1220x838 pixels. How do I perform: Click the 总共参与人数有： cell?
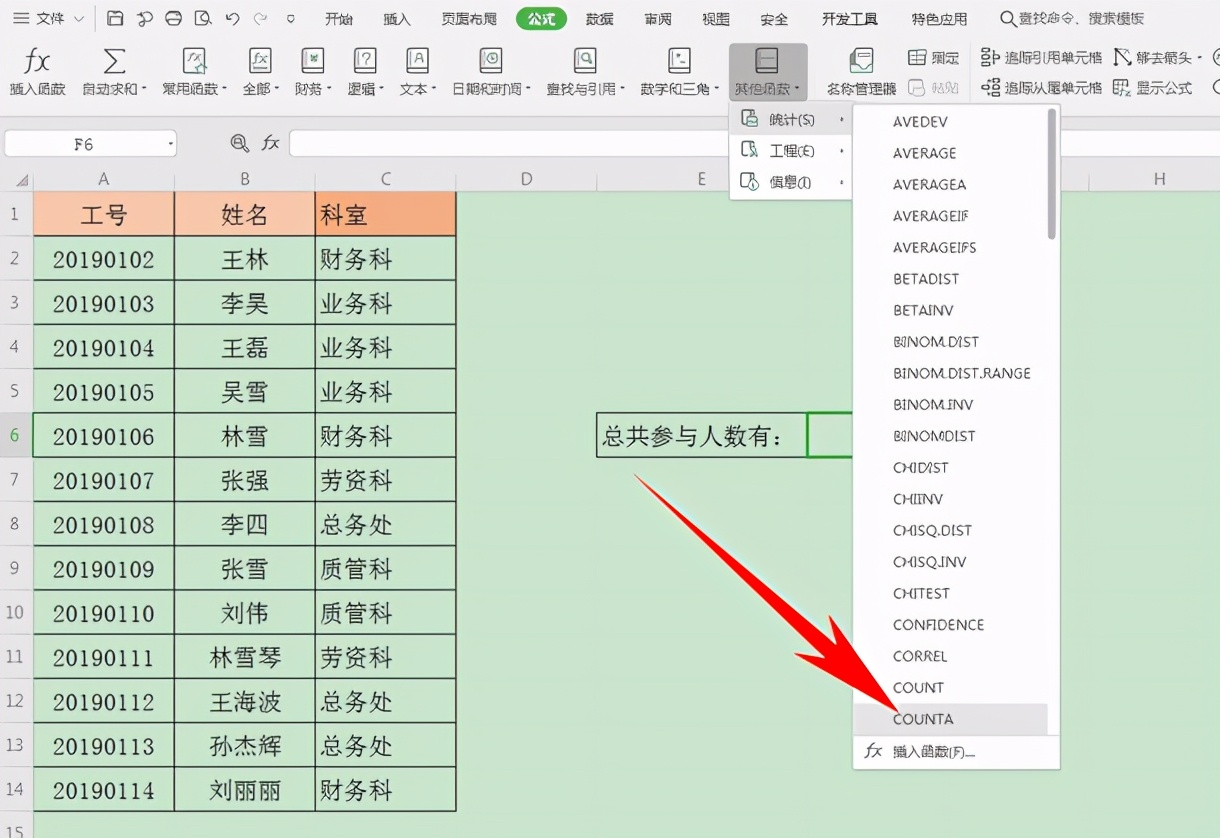pos(702,436)
